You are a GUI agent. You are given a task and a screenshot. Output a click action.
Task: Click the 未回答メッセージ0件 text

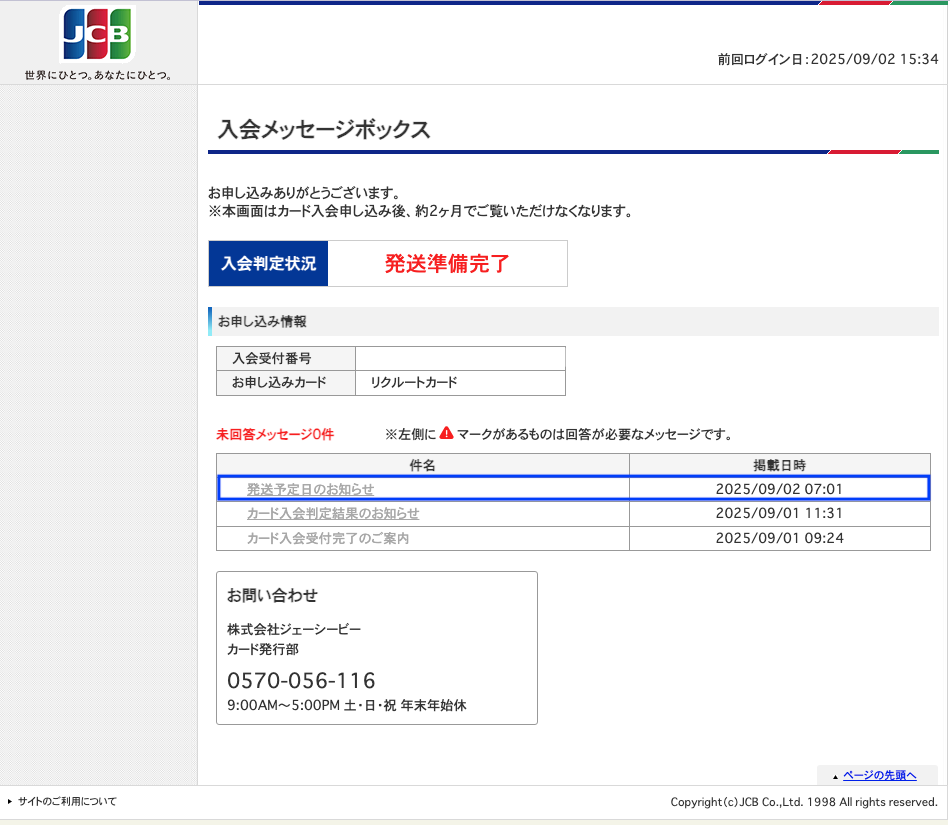click(275, 434)
